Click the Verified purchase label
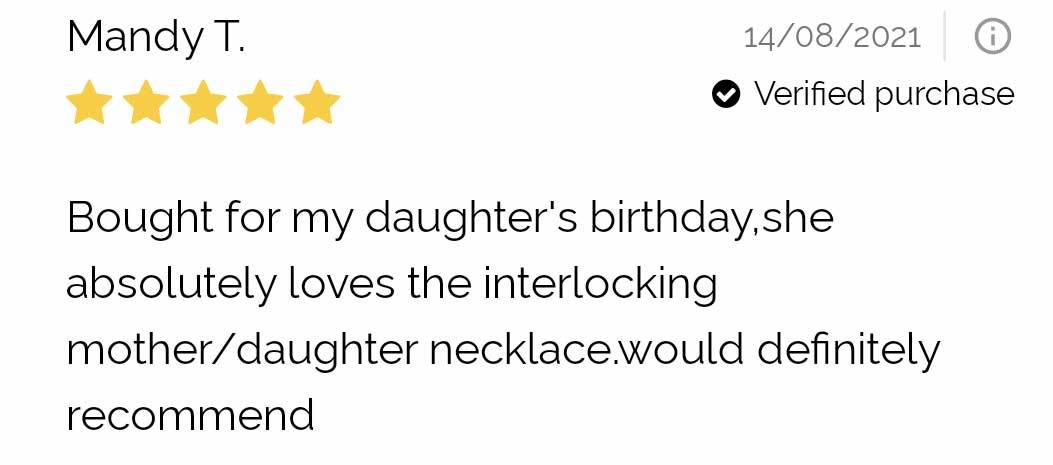The width and height of the screenshot is (1053, 465). (x=884, y=95)
